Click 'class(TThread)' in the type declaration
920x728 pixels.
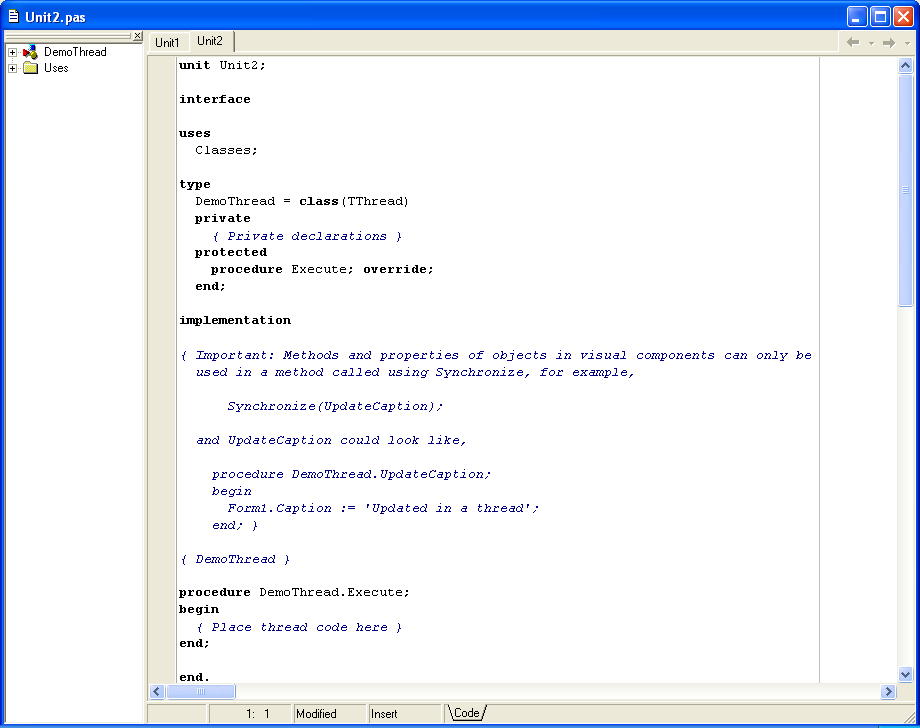[354, 201]
